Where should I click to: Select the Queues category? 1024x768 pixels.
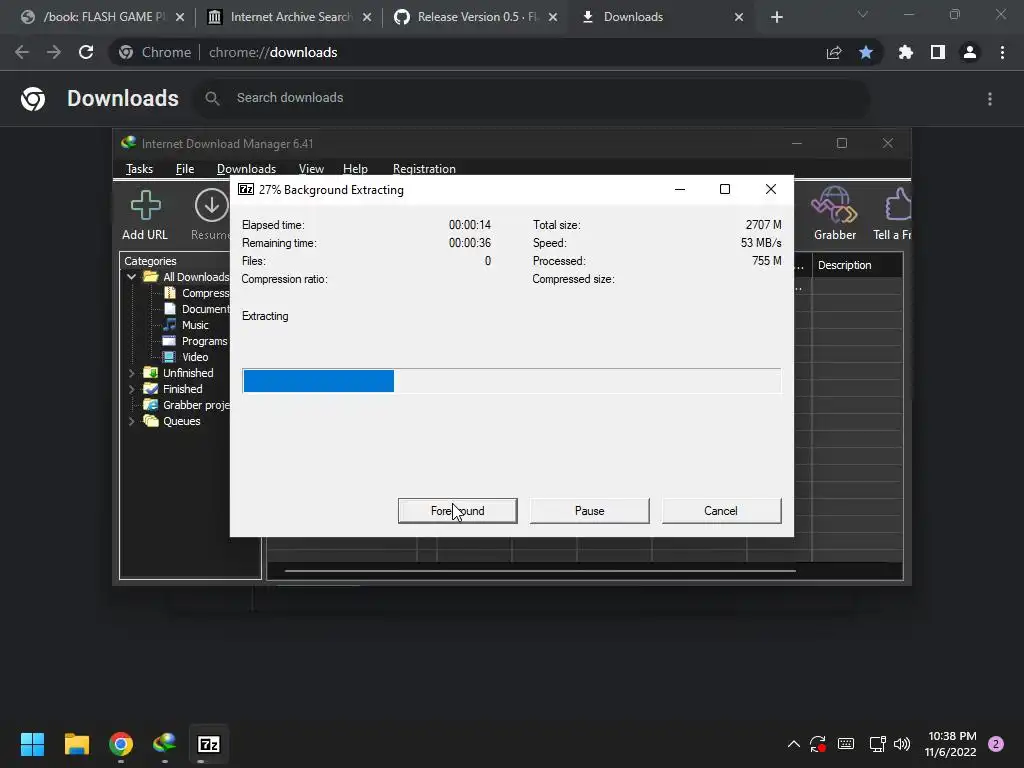172,421
